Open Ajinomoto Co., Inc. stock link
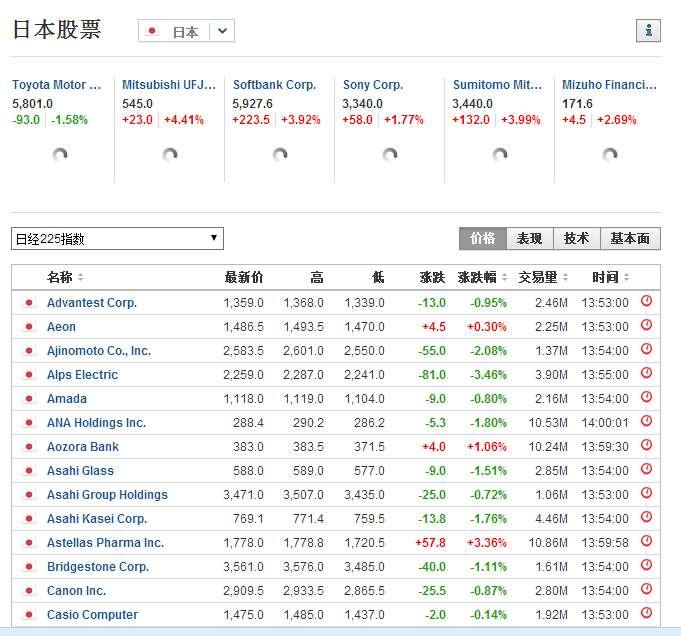The image size is (681, 636). tap(99, 351)
